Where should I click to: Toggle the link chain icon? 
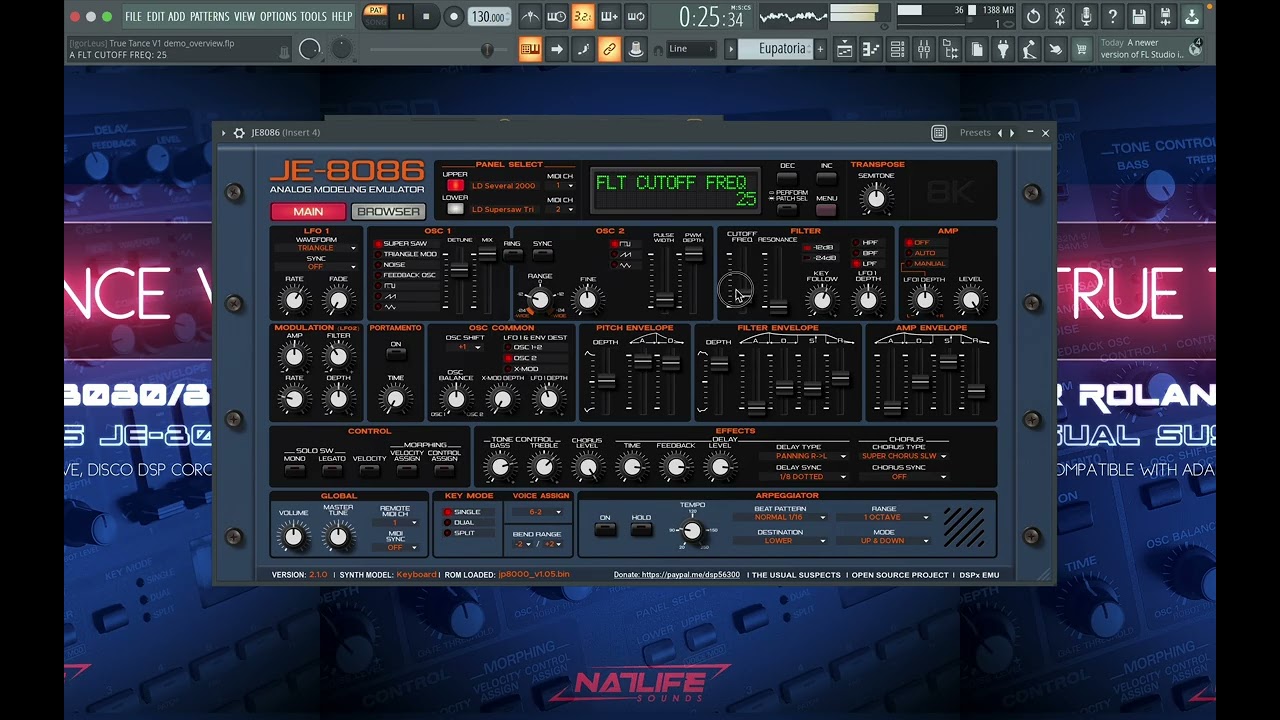tap(609, 49)
